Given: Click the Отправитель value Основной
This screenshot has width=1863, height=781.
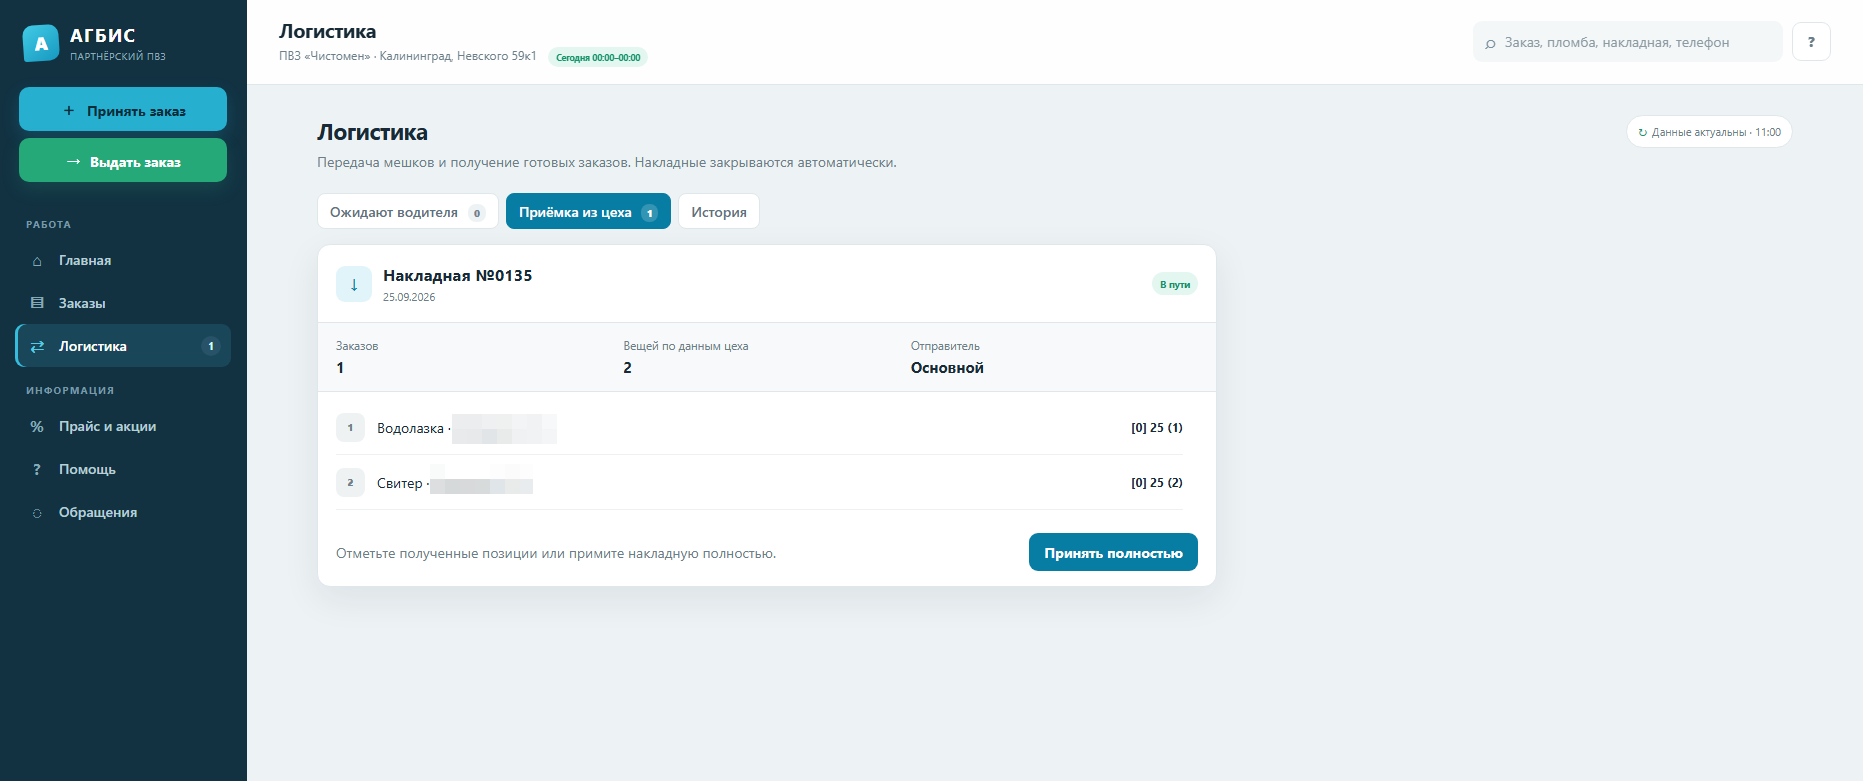Looking at the screenshot, I should tap(947, 368).
